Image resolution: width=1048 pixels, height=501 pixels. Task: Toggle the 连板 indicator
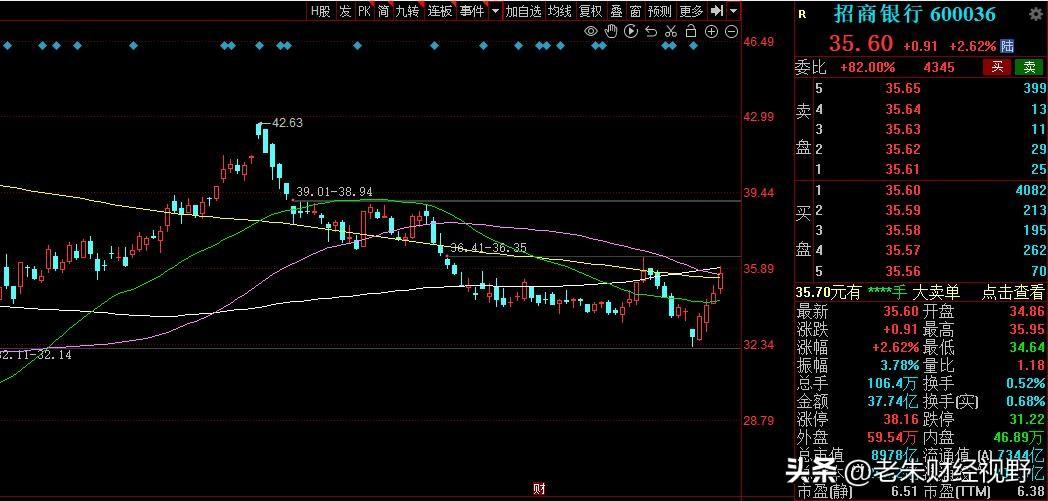tap(440, 11)
